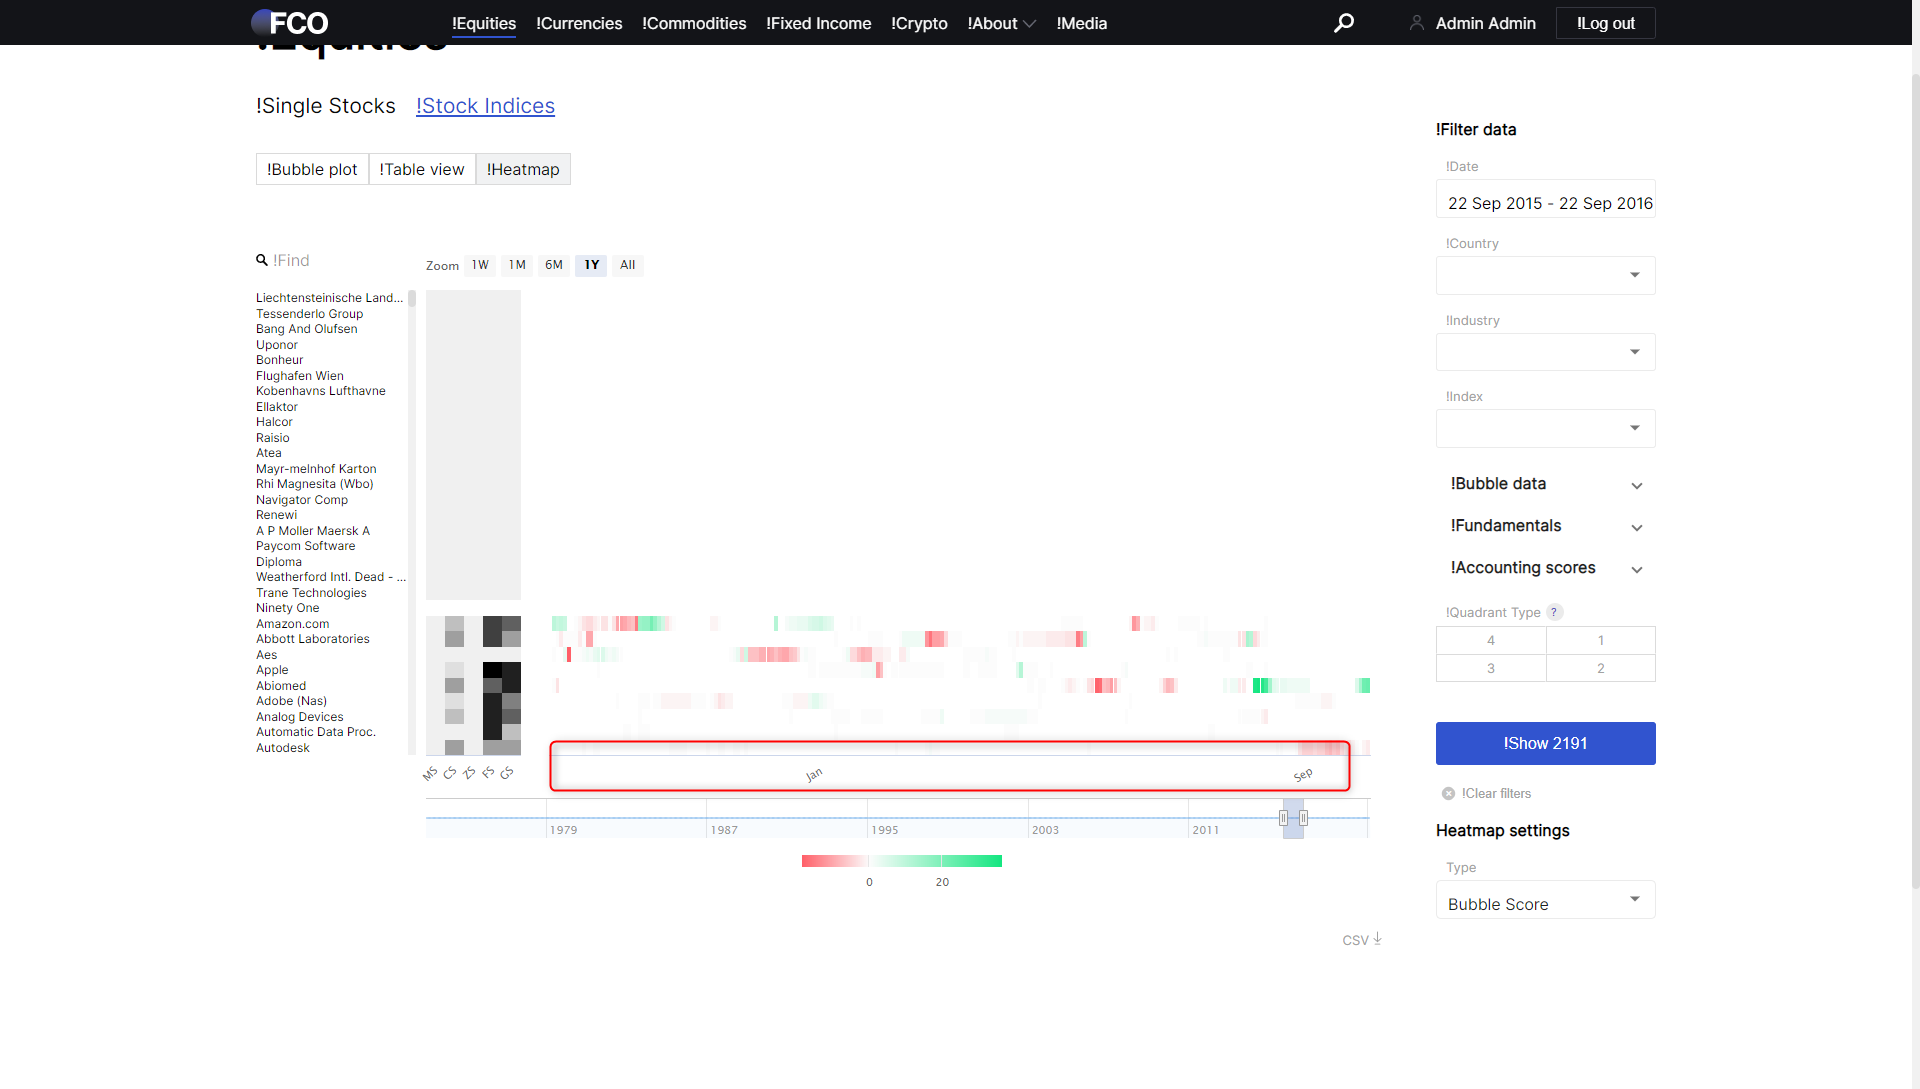Click the Show 2191 button
This screenshot has height=1089, width=1920.
(1545, 743)
